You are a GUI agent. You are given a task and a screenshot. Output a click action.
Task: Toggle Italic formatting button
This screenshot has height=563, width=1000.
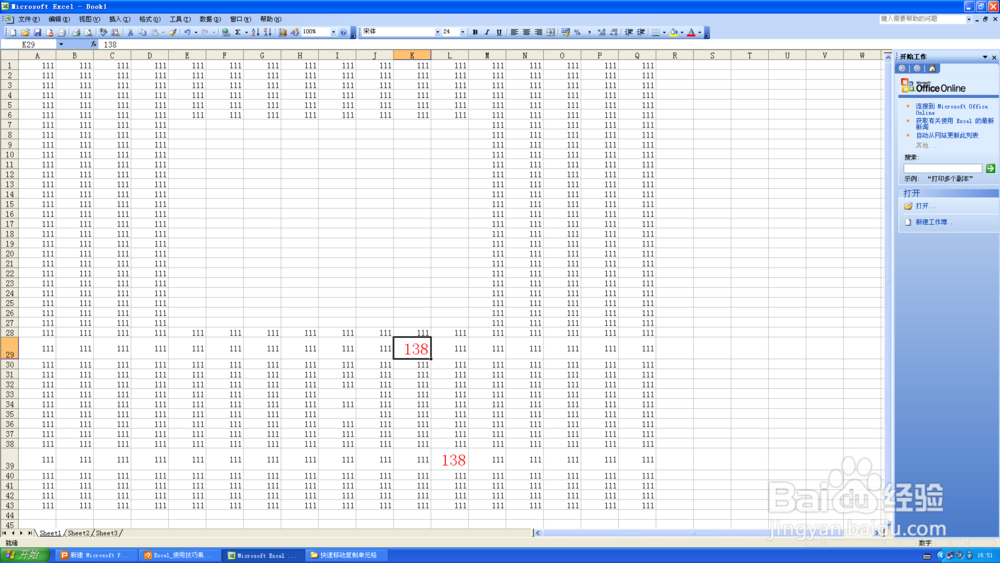tap(487, 32)
